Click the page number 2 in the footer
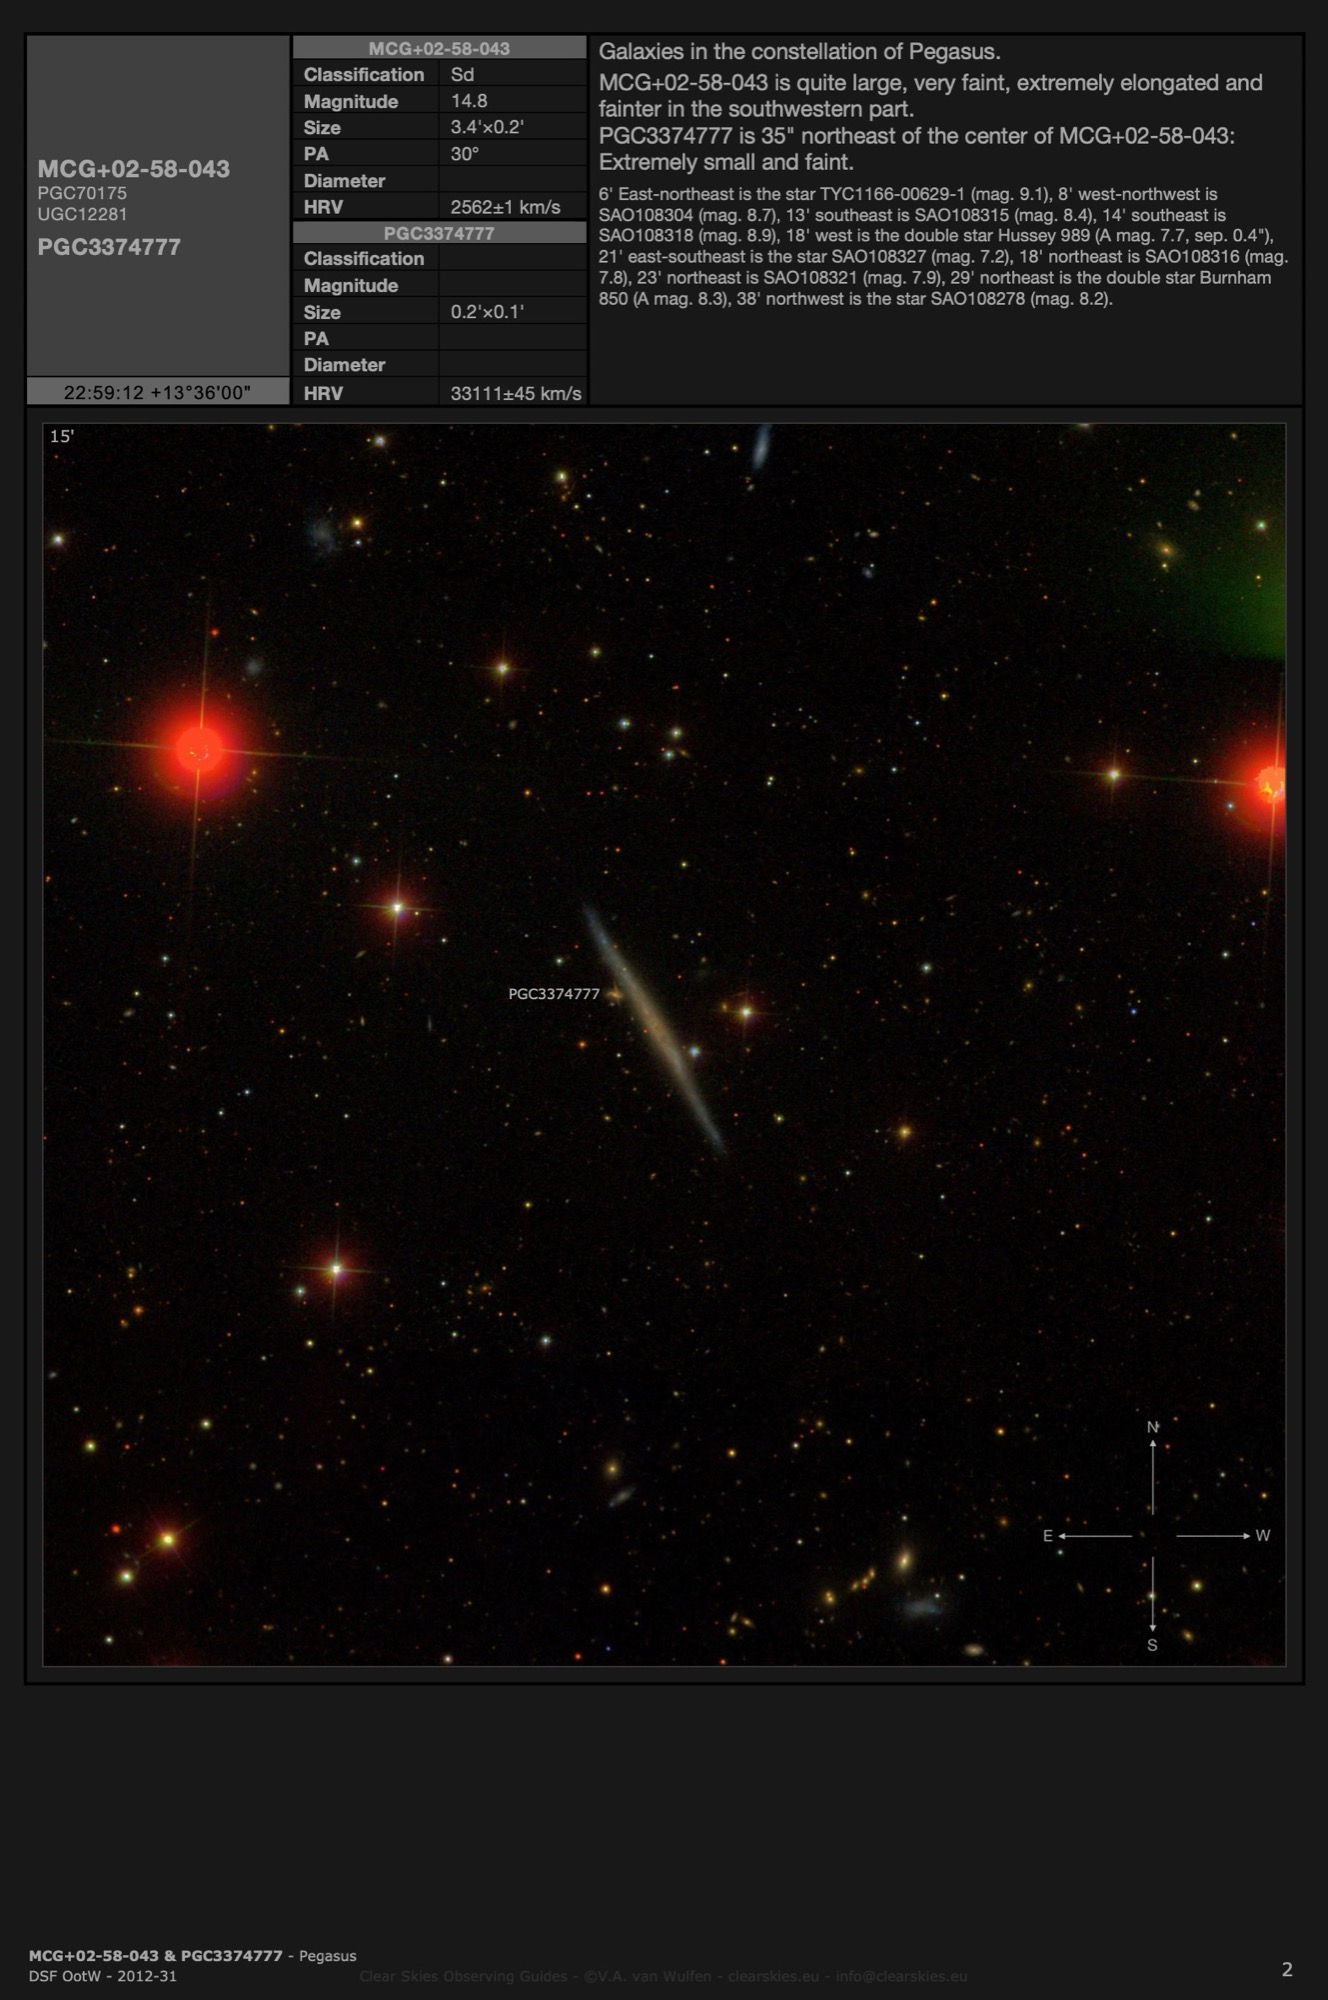 [1287, 1969]
